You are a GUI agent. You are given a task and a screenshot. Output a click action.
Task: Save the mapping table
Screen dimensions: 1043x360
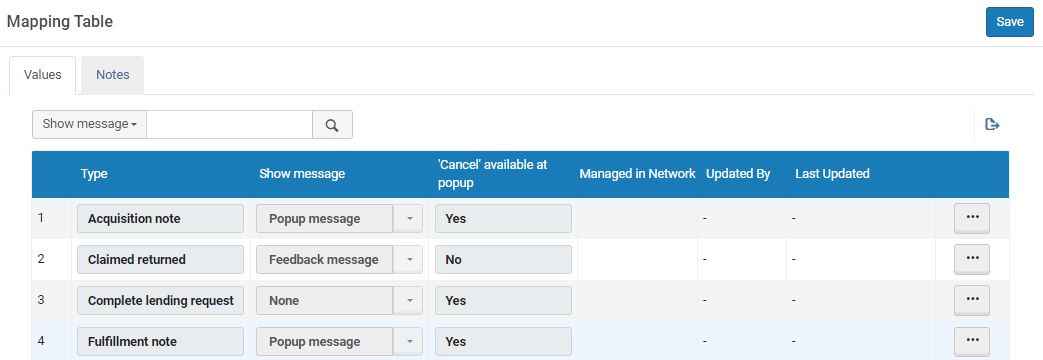1010,22
